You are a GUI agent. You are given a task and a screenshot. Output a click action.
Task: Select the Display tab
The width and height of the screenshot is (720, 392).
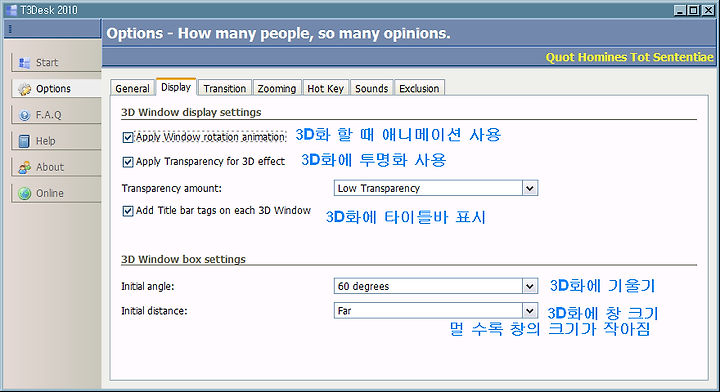coord(176,87)
